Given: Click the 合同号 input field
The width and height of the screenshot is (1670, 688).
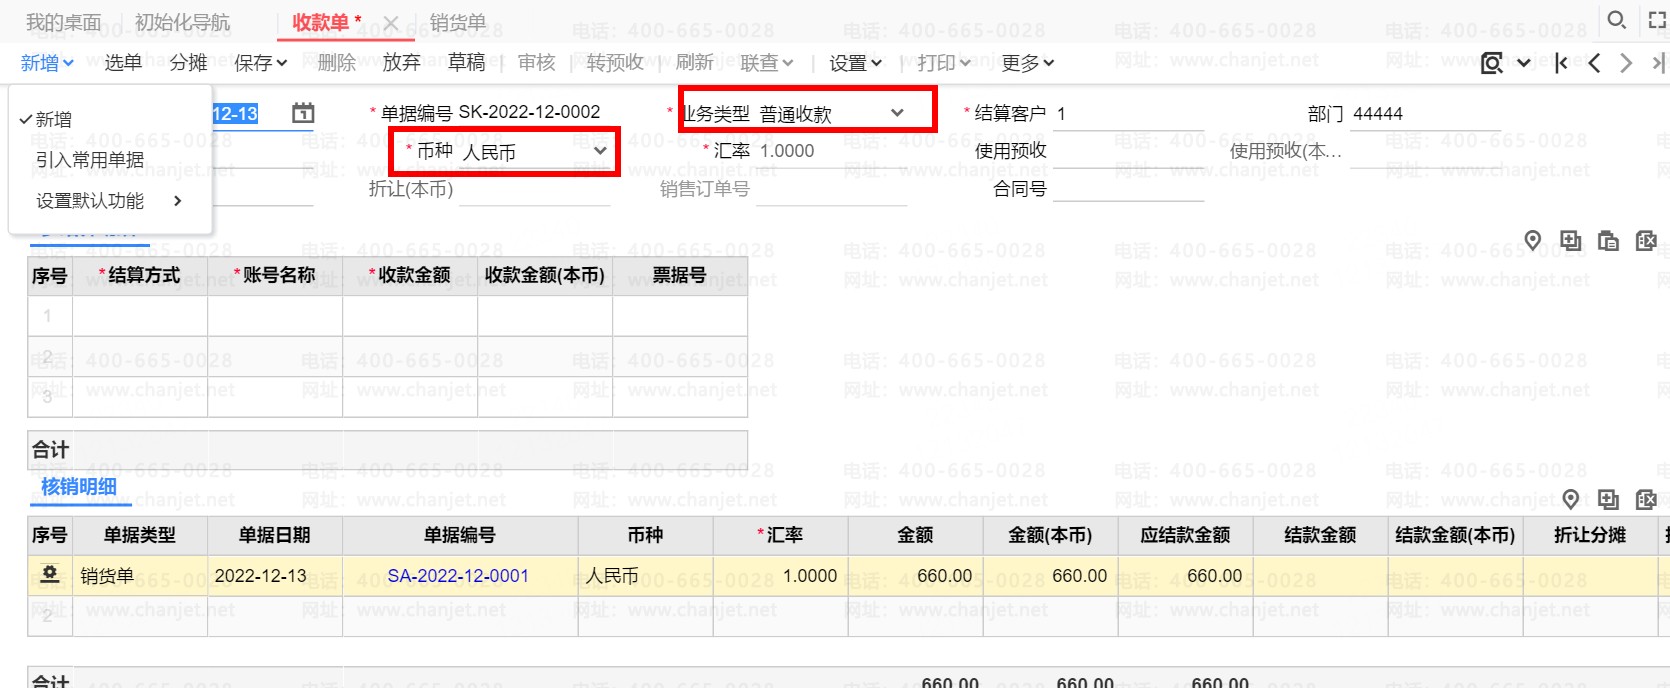Looking at the screenshot, I should [x=1129, y=189].
